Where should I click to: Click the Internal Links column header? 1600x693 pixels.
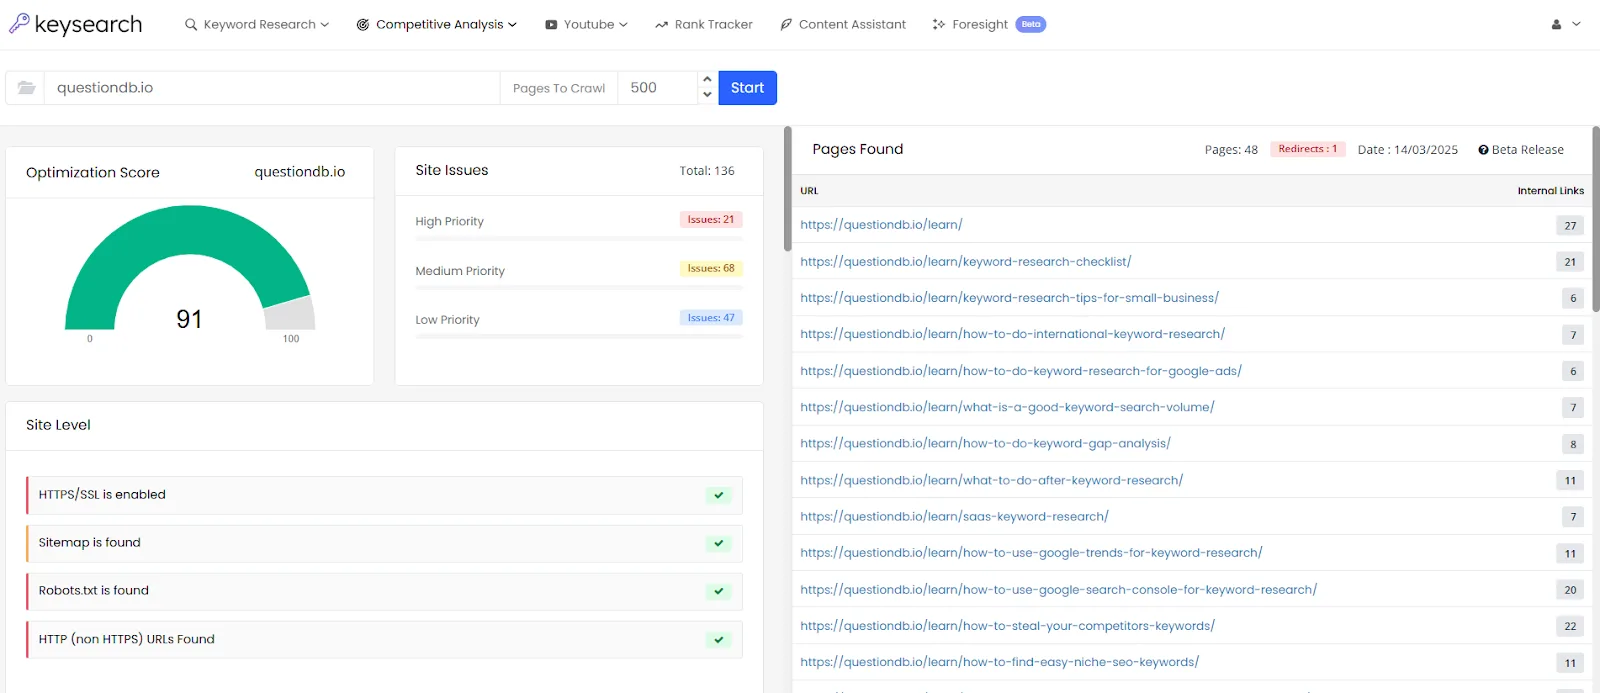pyautogui.click(x=1550, y=191)
